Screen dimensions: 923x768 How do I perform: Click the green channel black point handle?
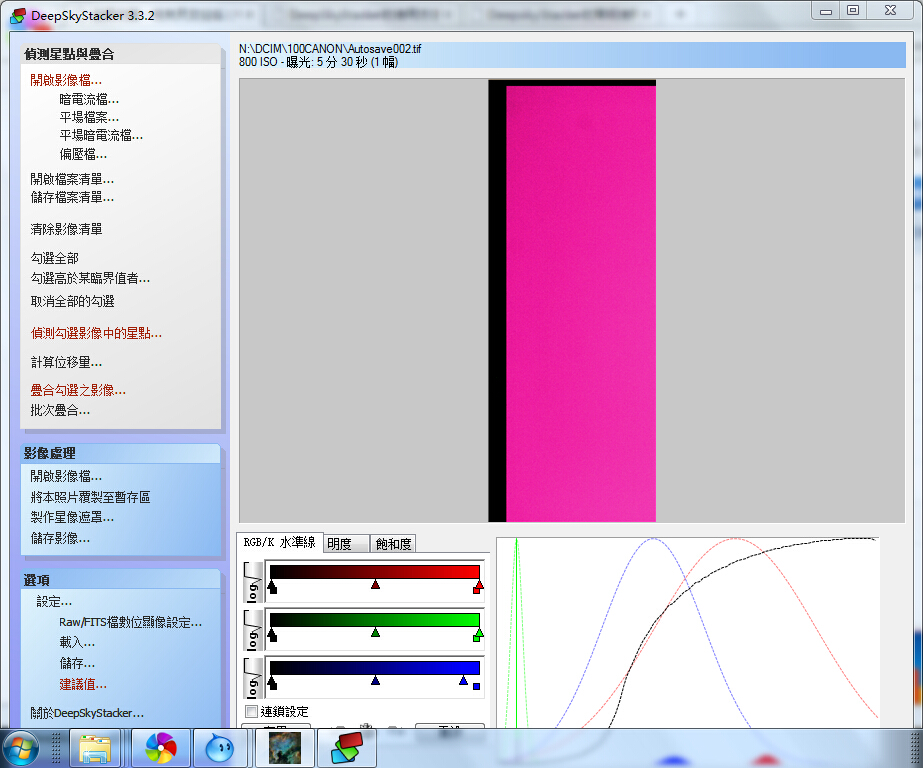pyautogui.click(x=272, y=635)
